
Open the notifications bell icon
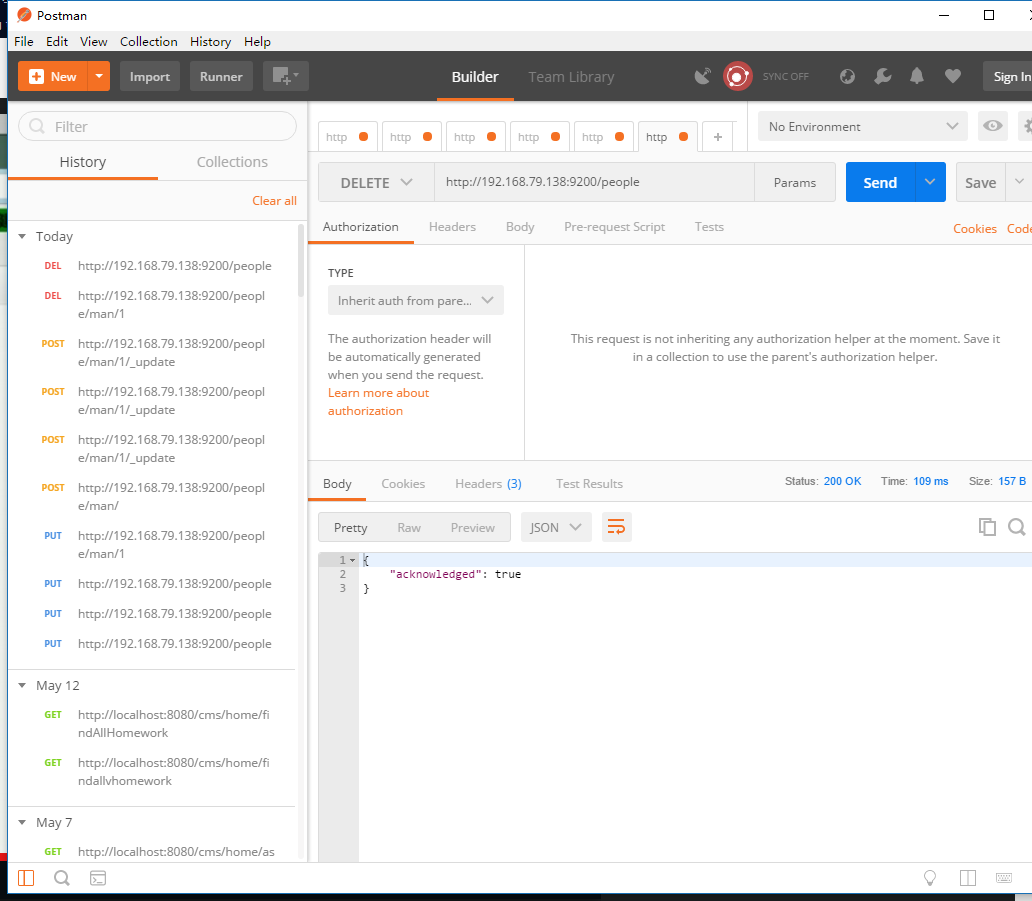pyautogui.click(x=917, y=77)
